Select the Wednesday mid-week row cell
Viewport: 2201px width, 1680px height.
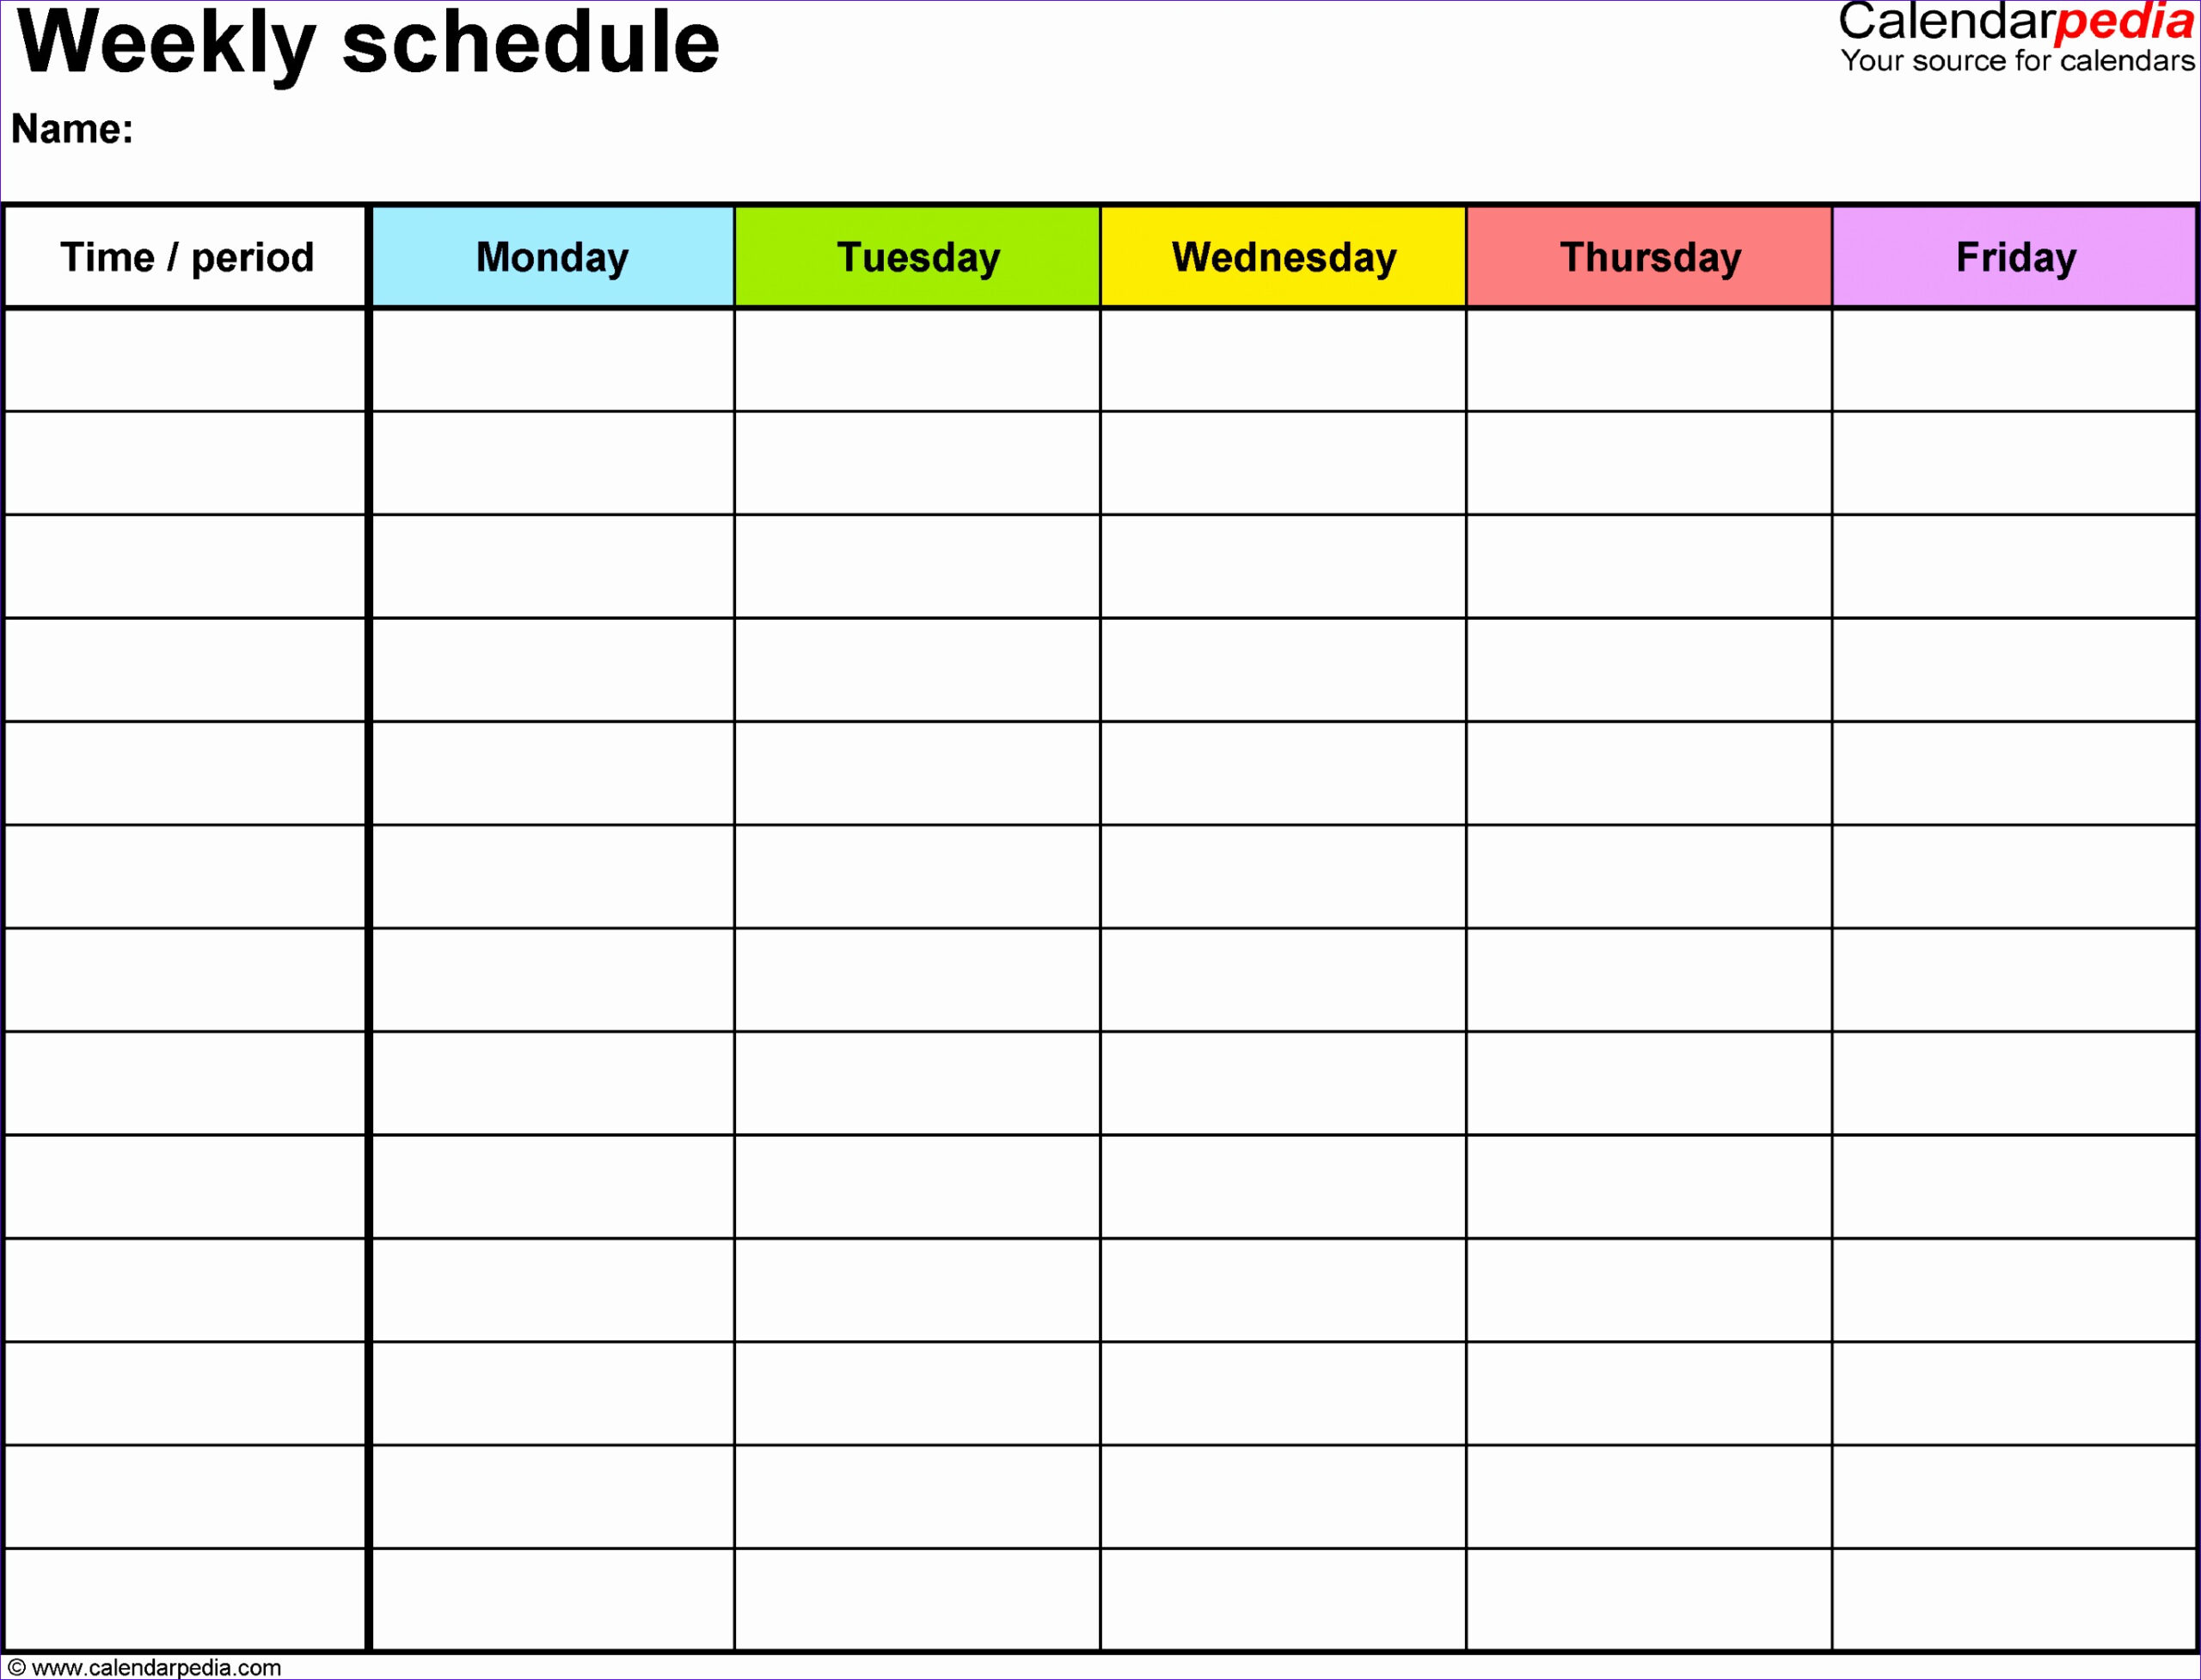pyautogui.click(x=1283, y=971)
